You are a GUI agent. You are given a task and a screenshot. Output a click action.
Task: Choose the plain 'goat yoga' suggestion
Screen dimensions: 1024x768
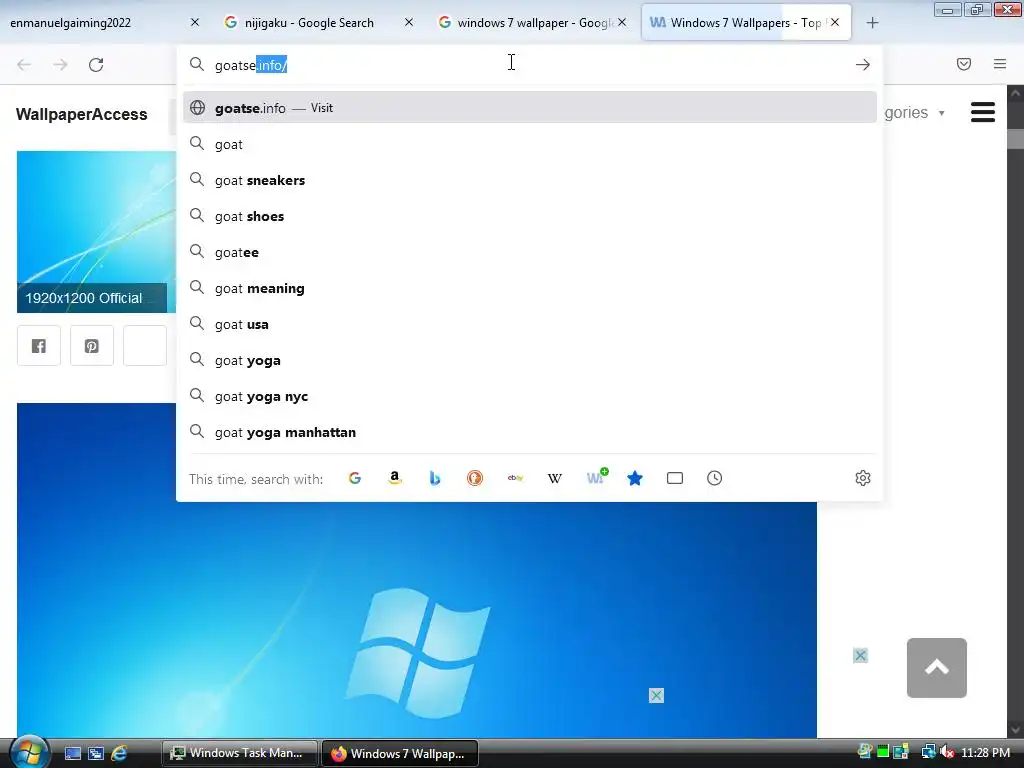pos(530,360)
